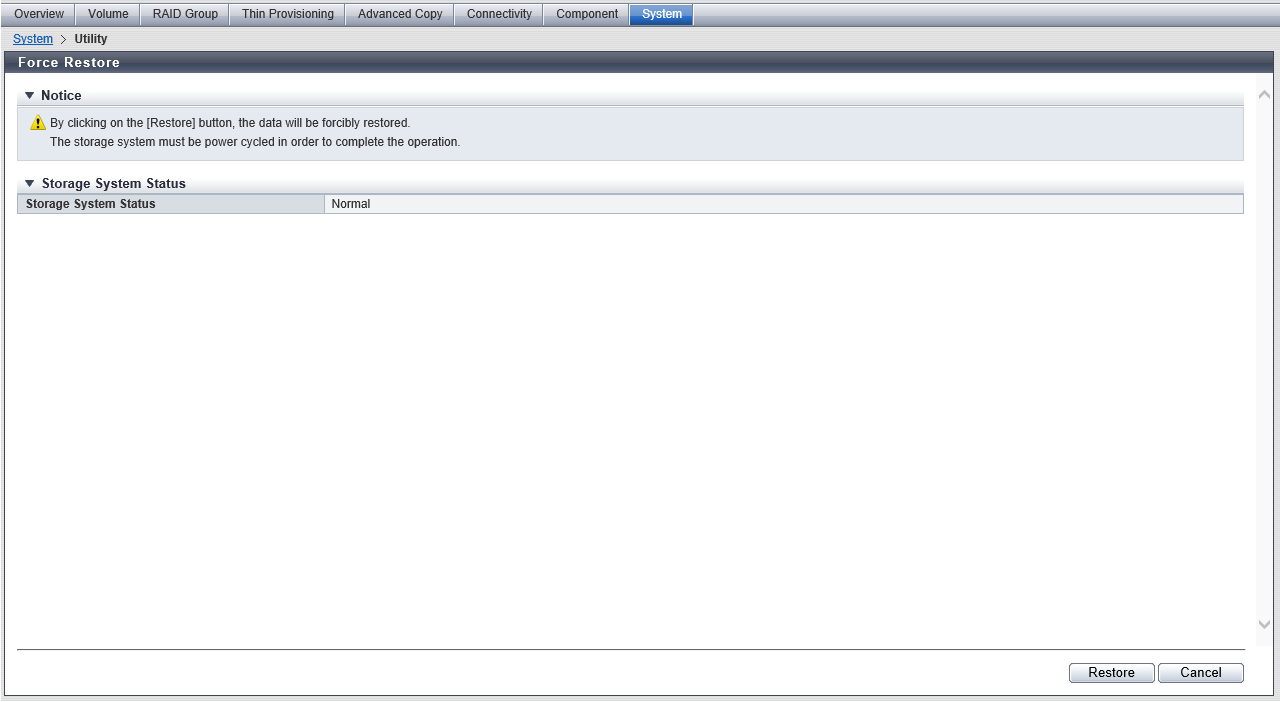Open the Advanced Copy tab

click(400, 14)
